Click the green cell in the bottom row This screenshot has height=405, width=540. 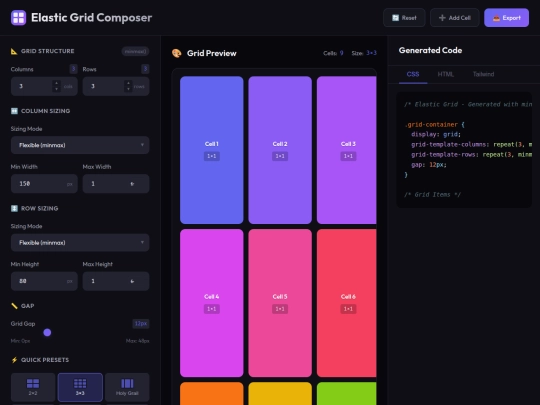346,393
